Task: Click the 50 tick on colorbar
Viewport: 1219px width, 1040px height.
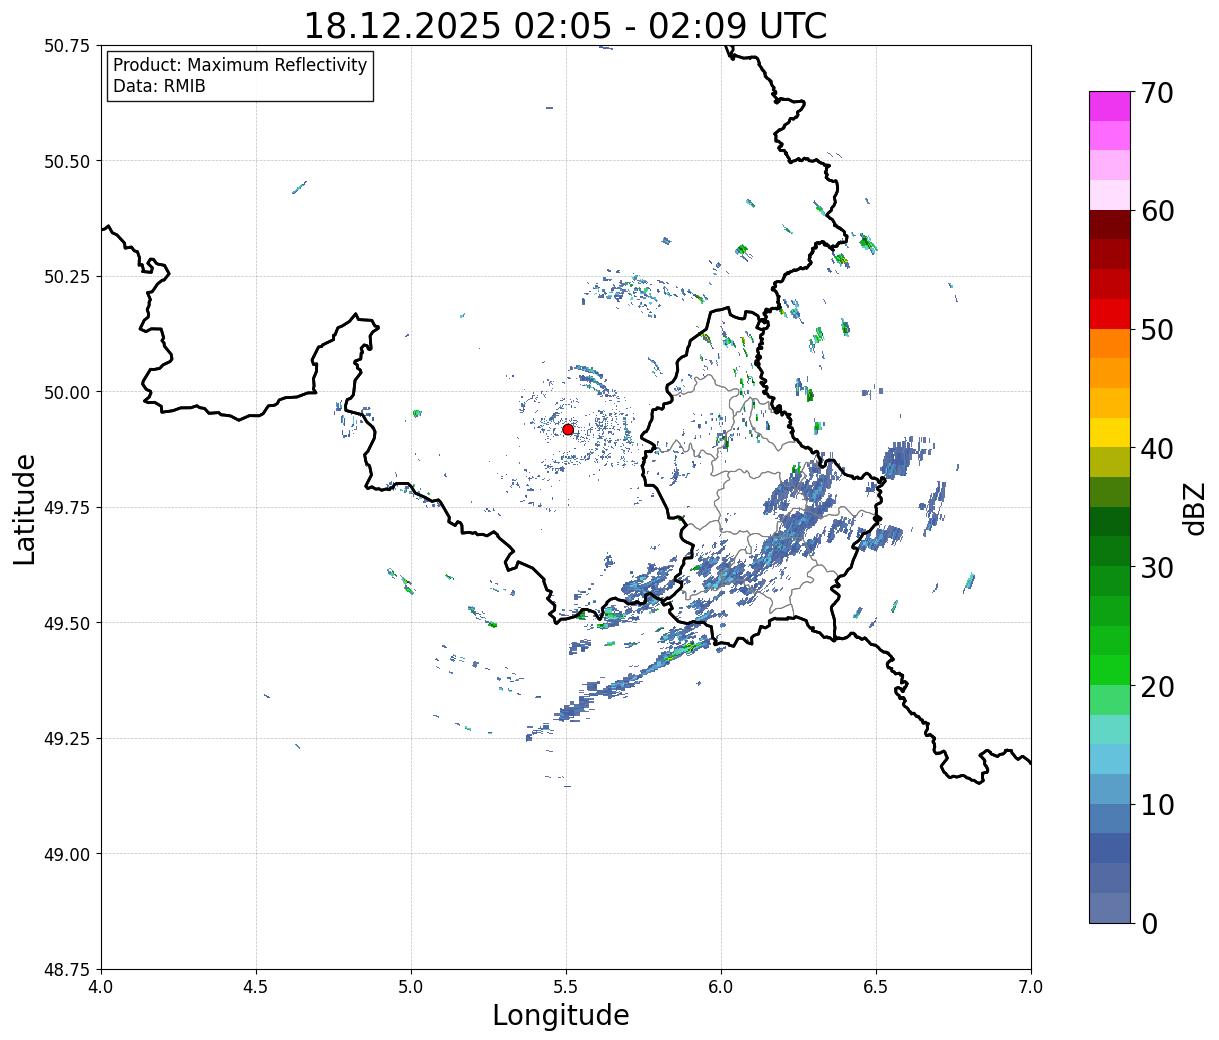Action: [1157, 330]
